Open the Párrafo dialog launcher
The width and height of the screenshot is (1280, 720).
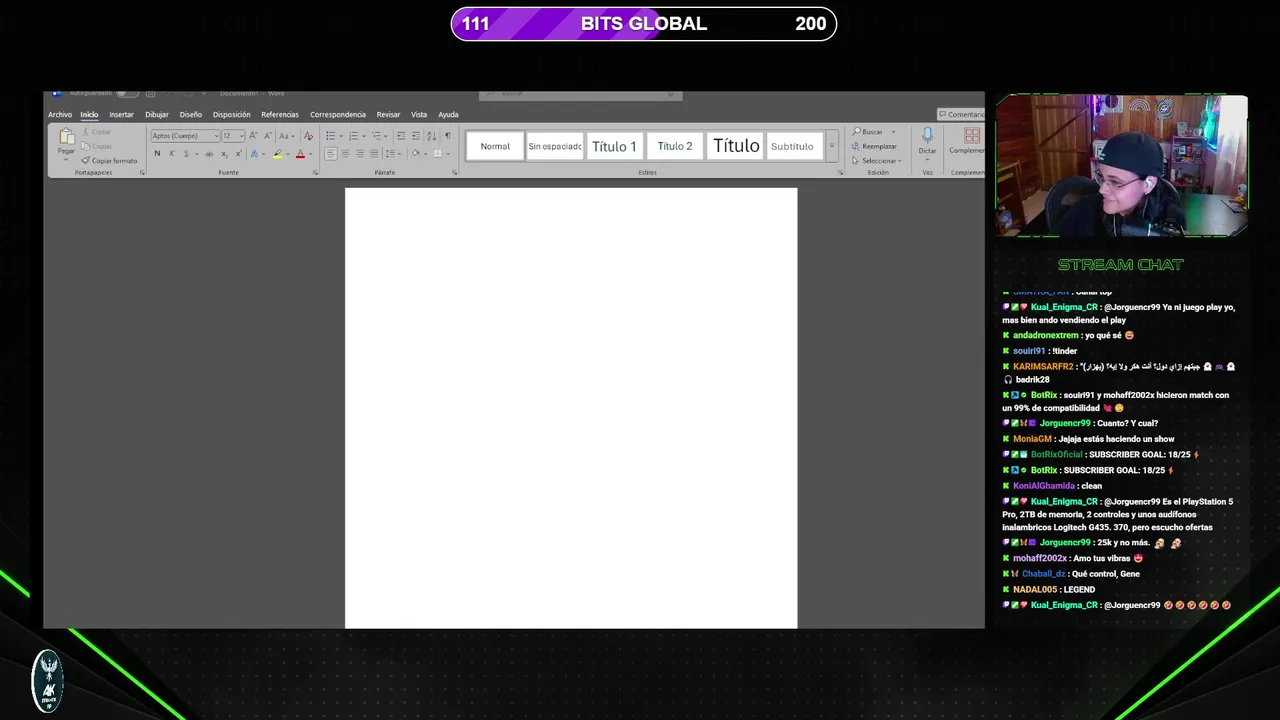(x=454, y=173)
